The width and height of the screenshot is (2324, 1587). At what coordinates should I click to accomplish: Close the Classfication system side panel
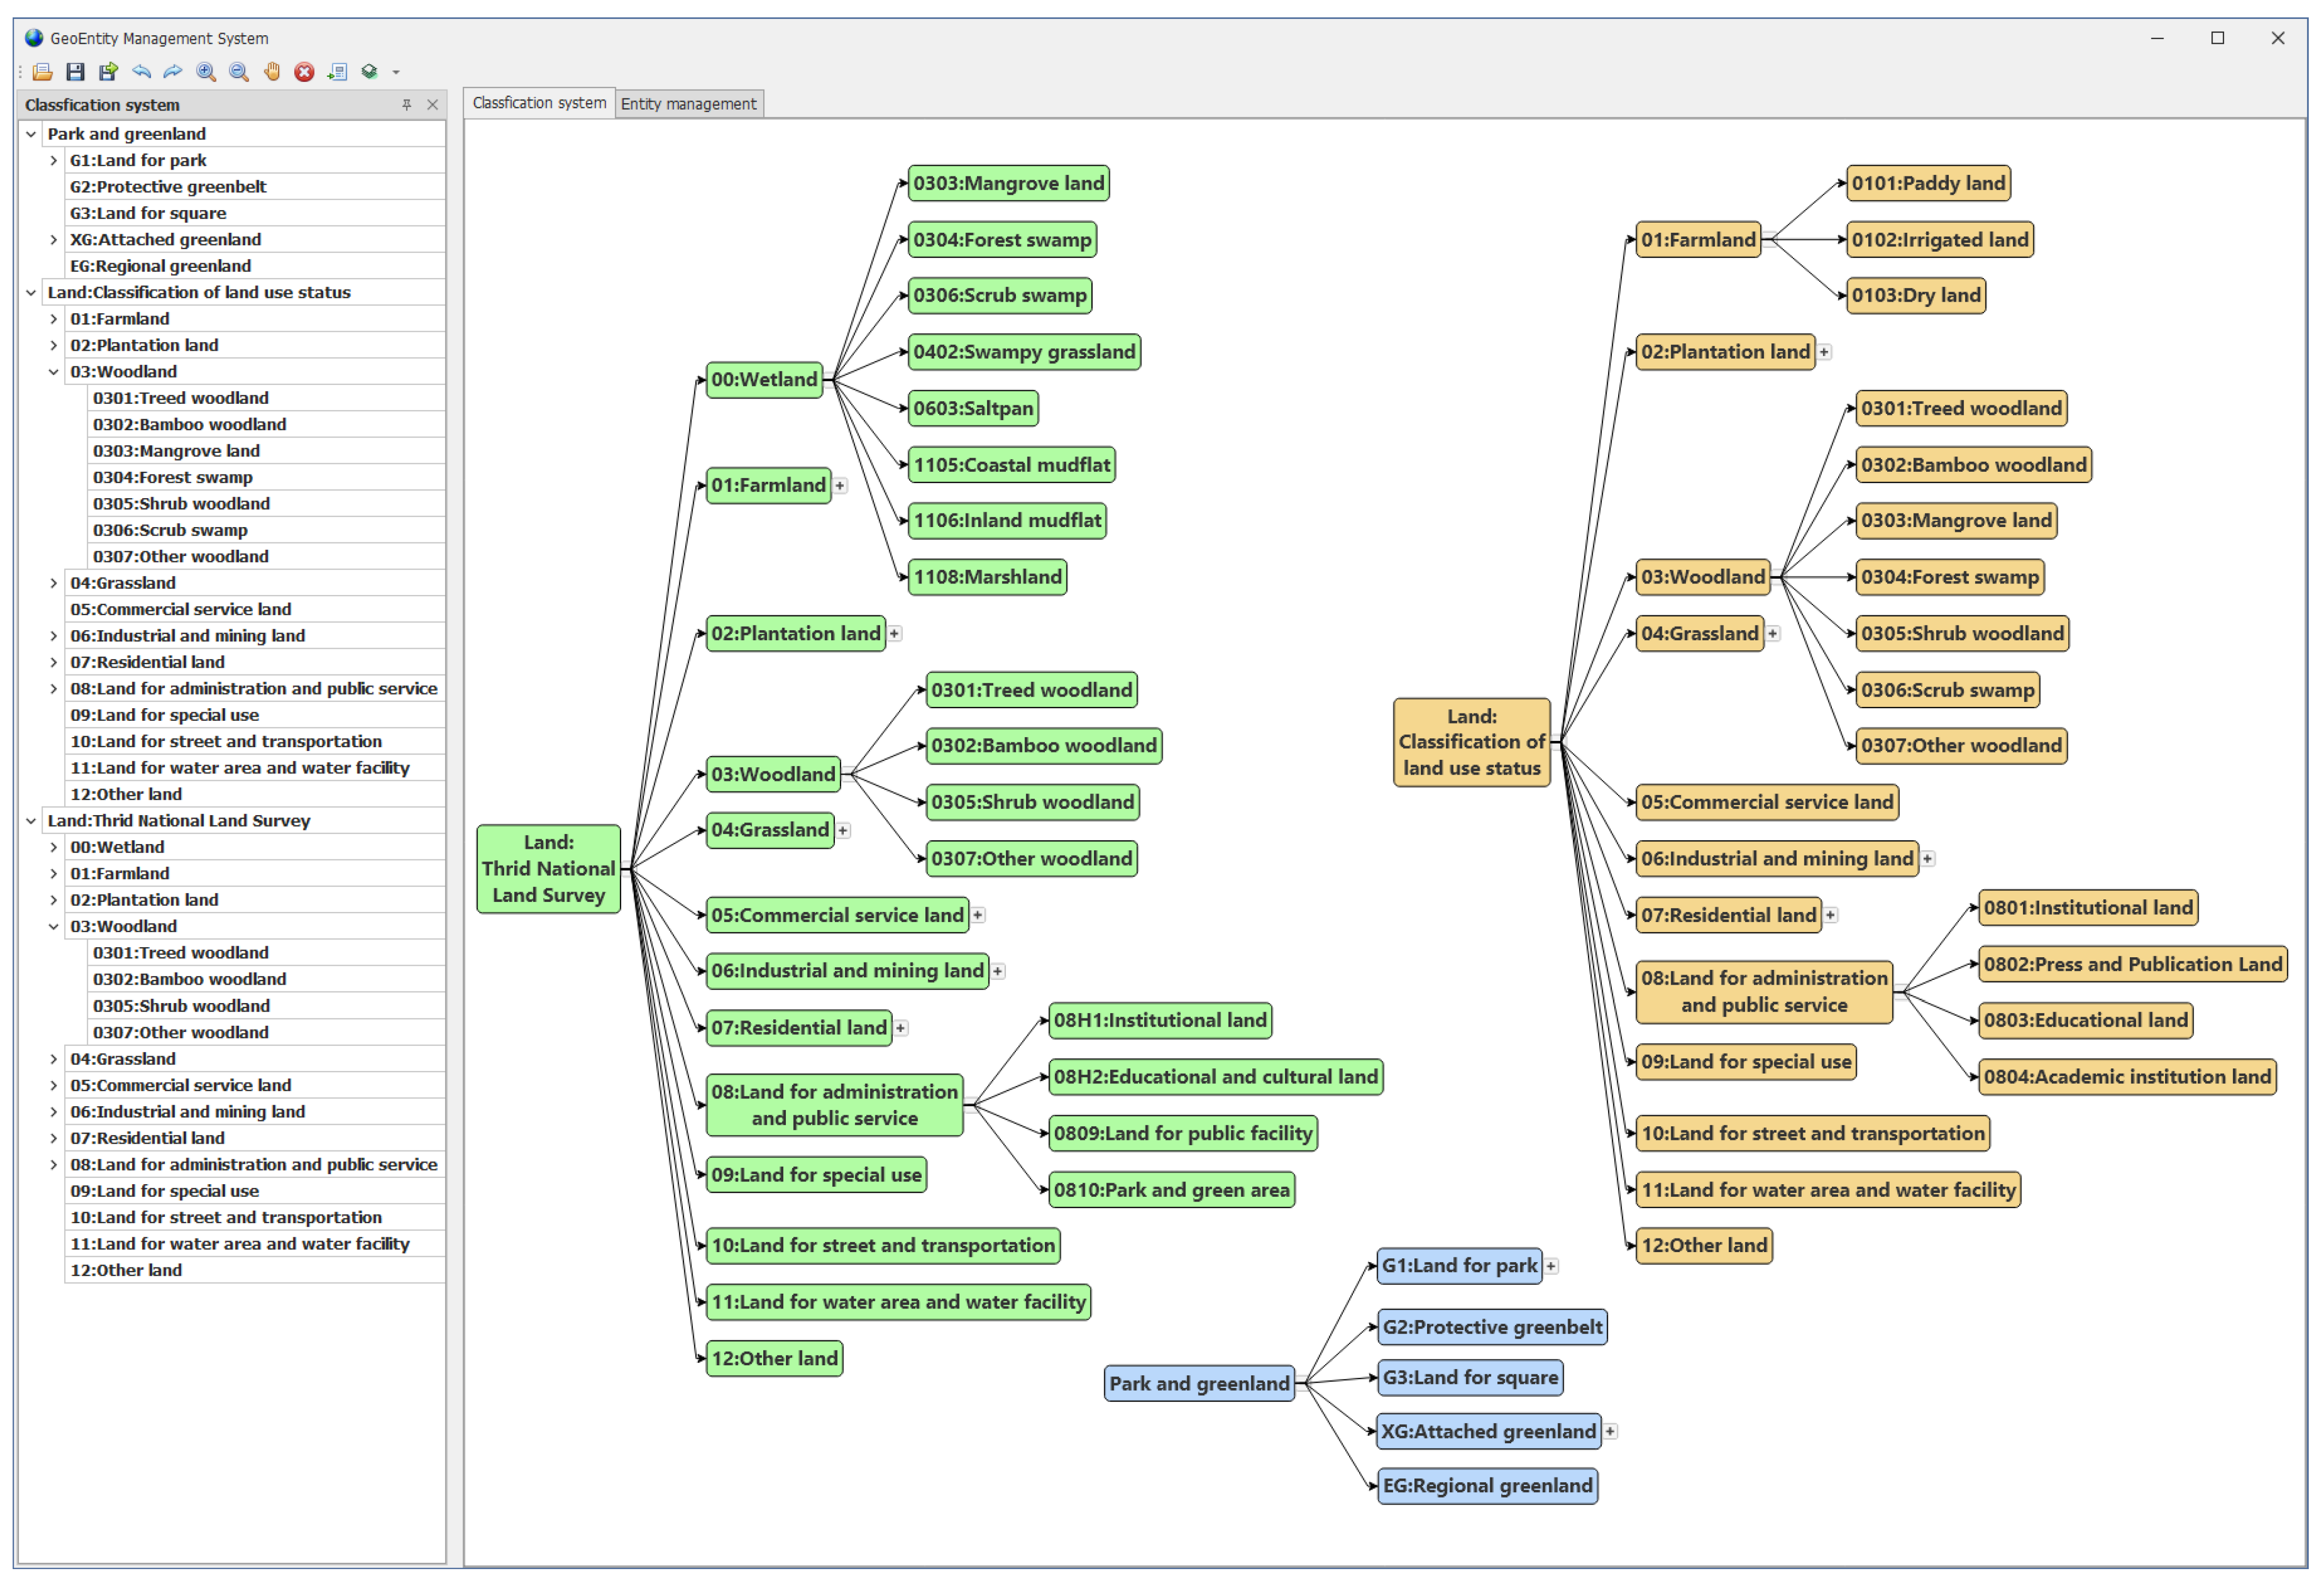tap(433, 105)
